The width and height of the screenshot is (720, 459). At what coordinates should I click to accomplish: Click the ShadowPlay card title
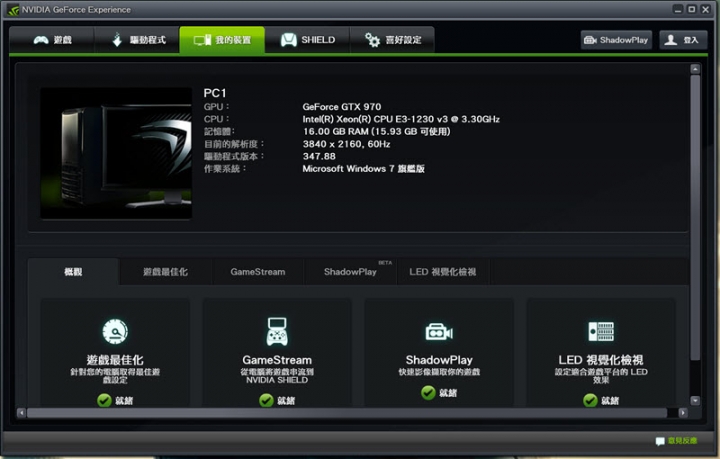pos(439,360)
